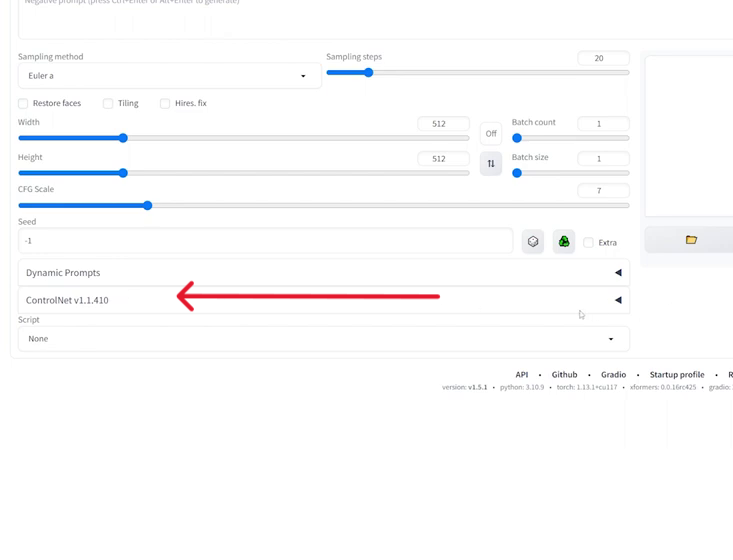This screenshot has height=560, width=733.
Task: Click the CFG Scale slider
Action: click(323, 205)
